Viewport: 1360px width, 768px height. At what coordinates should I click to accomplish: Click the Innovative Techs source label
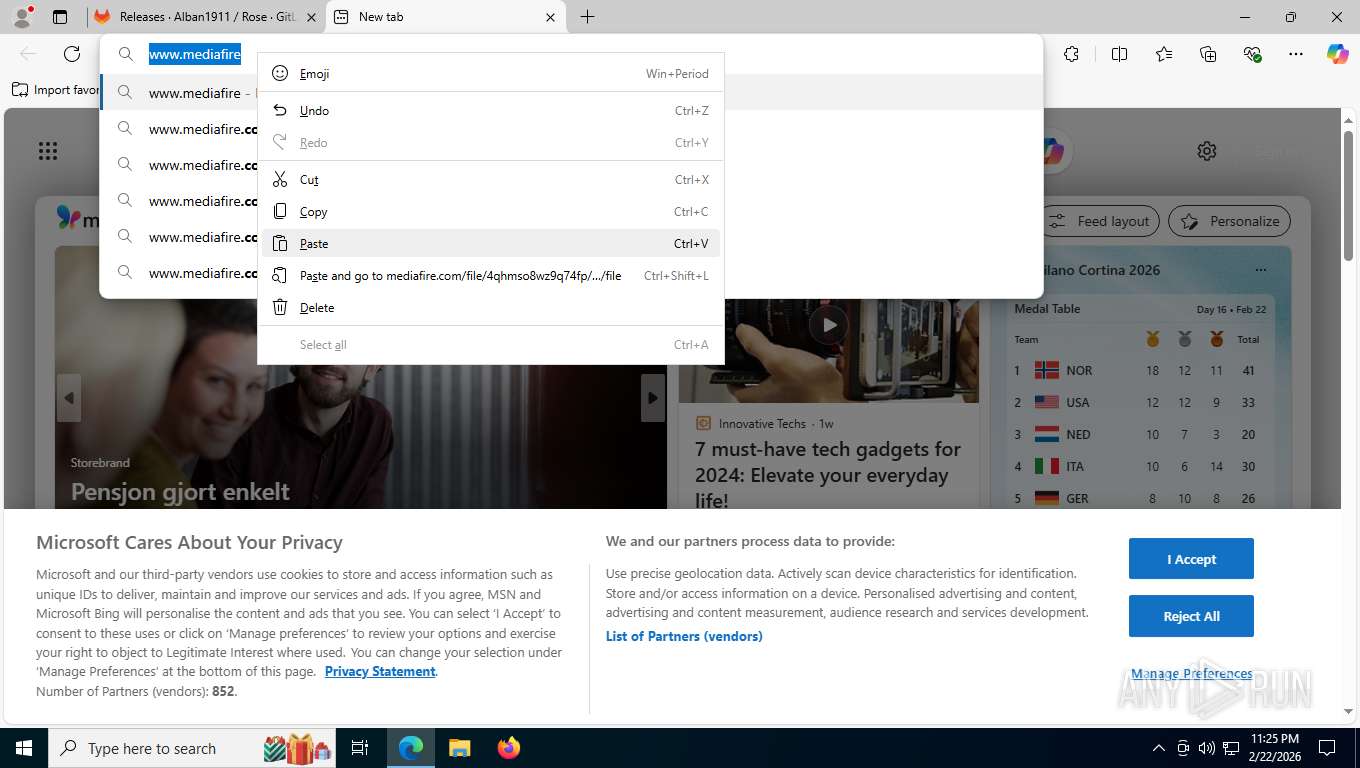tap(762, 424)
